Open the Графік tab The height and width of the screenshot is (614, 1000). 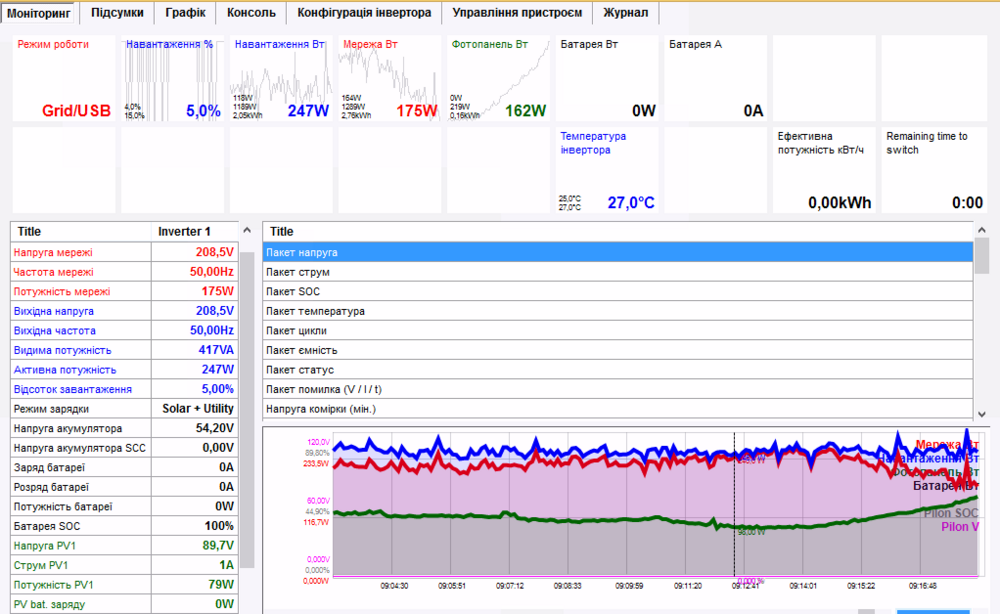185,13
